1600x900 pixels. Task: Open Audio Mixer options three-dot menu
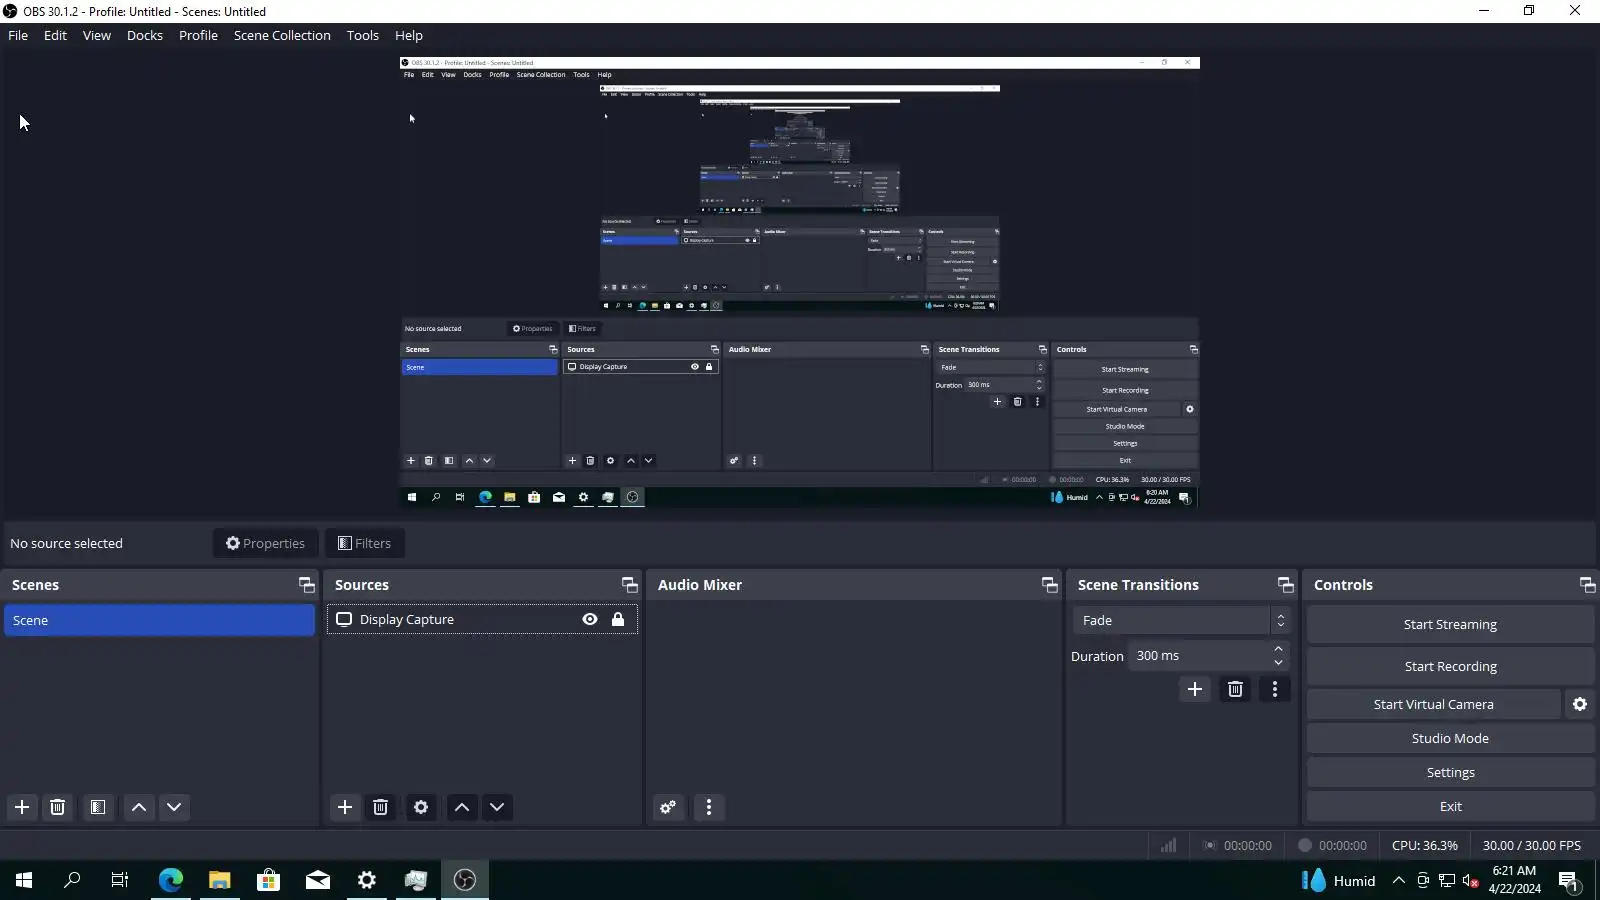tap(709, 807)
